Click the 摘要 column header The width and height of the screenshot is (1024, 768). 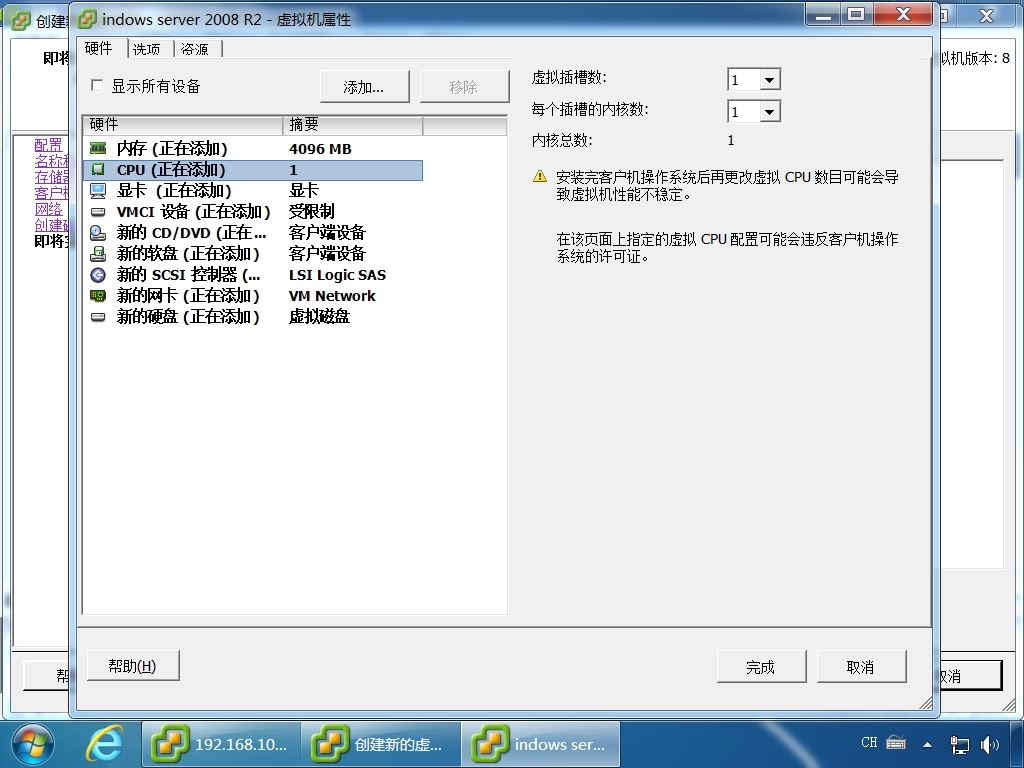[353, 125]
